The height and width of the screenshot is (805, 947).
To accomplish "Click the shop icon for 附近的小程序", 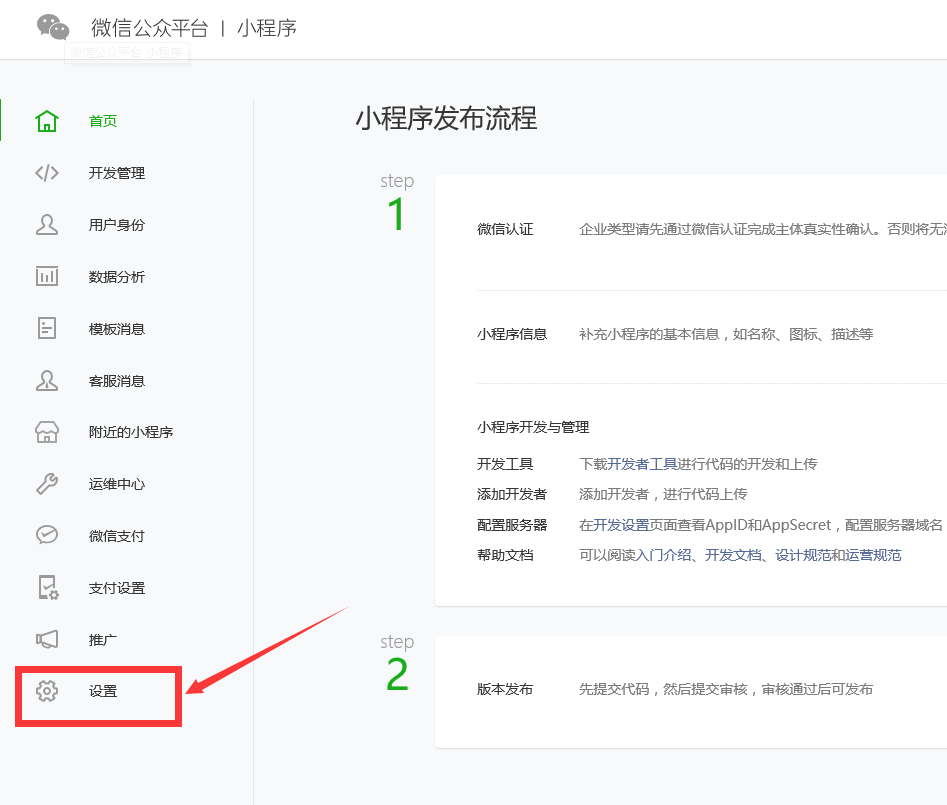I will click(x=47, y=432).
